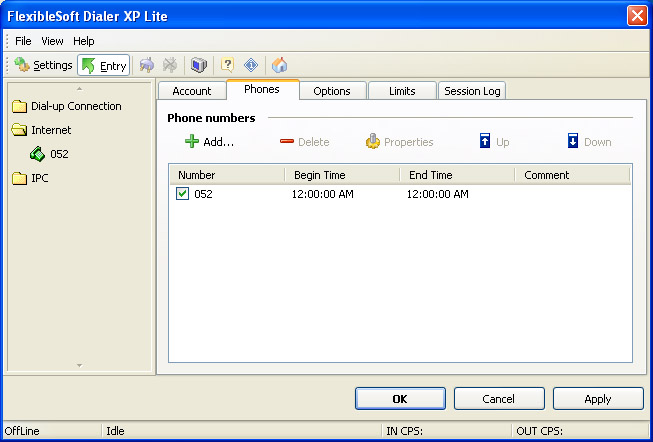653x442 pixels.
Task: Click the Comment column header
Action: 573,175
